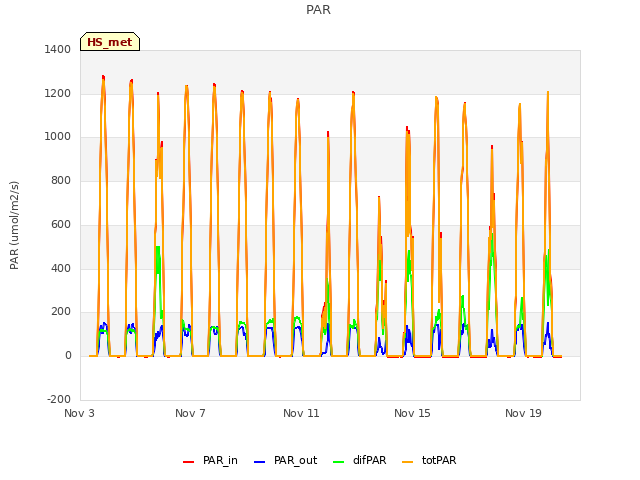Click the PAR chart title
Screen dimensions: 640x480
click(318, 10)
